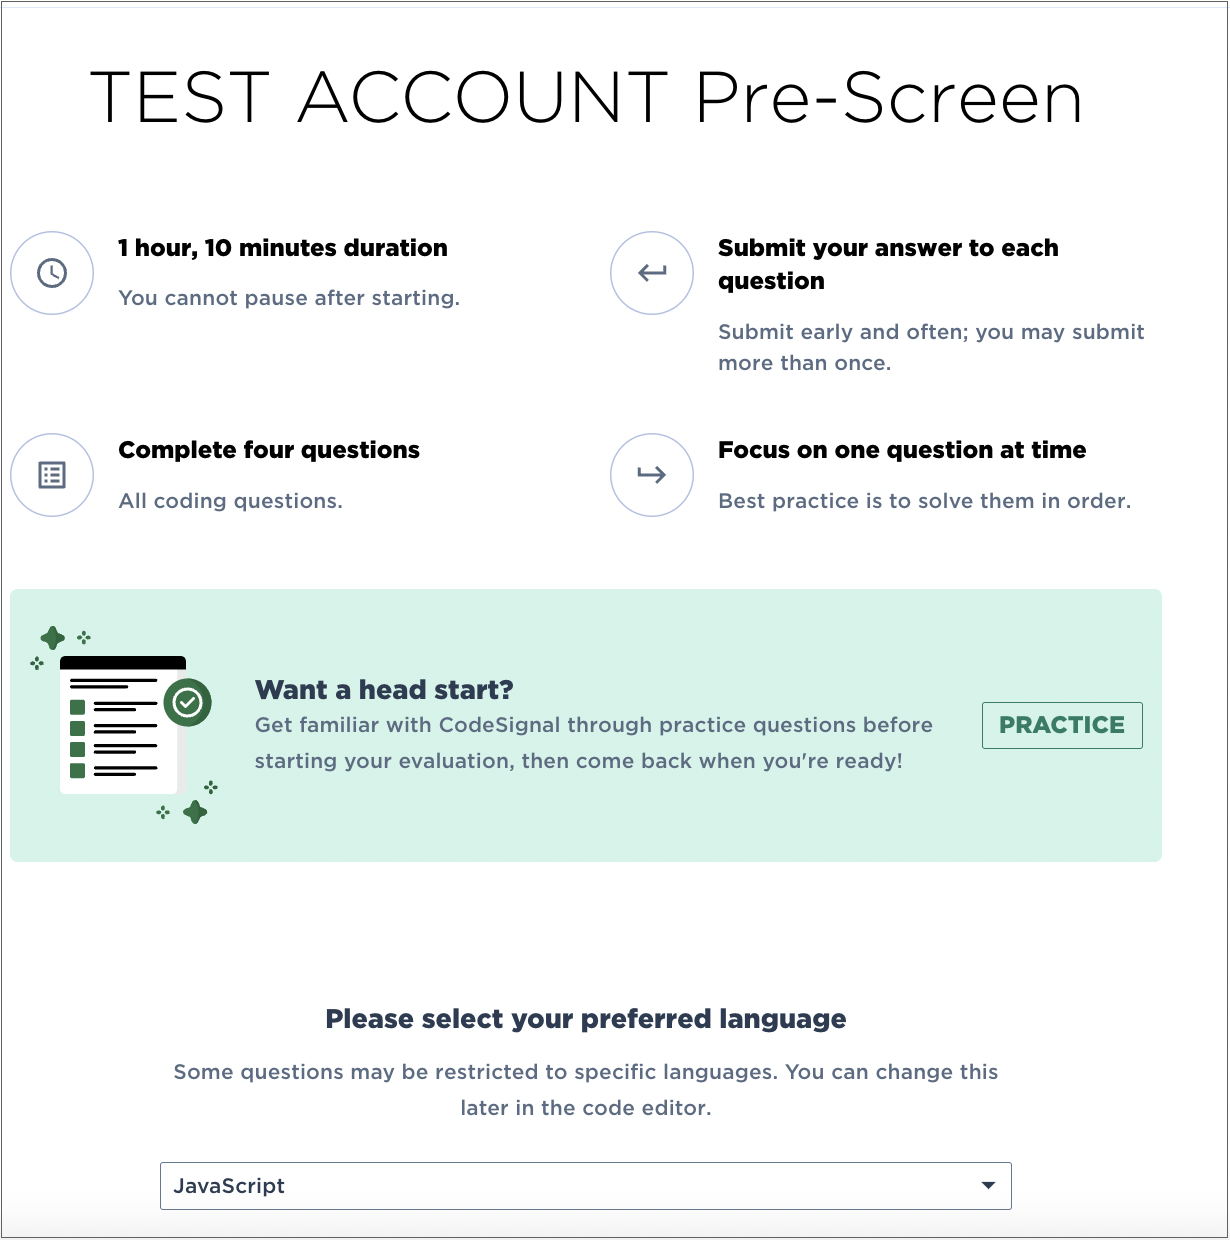Click the 'Focus on one question at time' heading
1230x1240 pixels.
coord(902,450)
